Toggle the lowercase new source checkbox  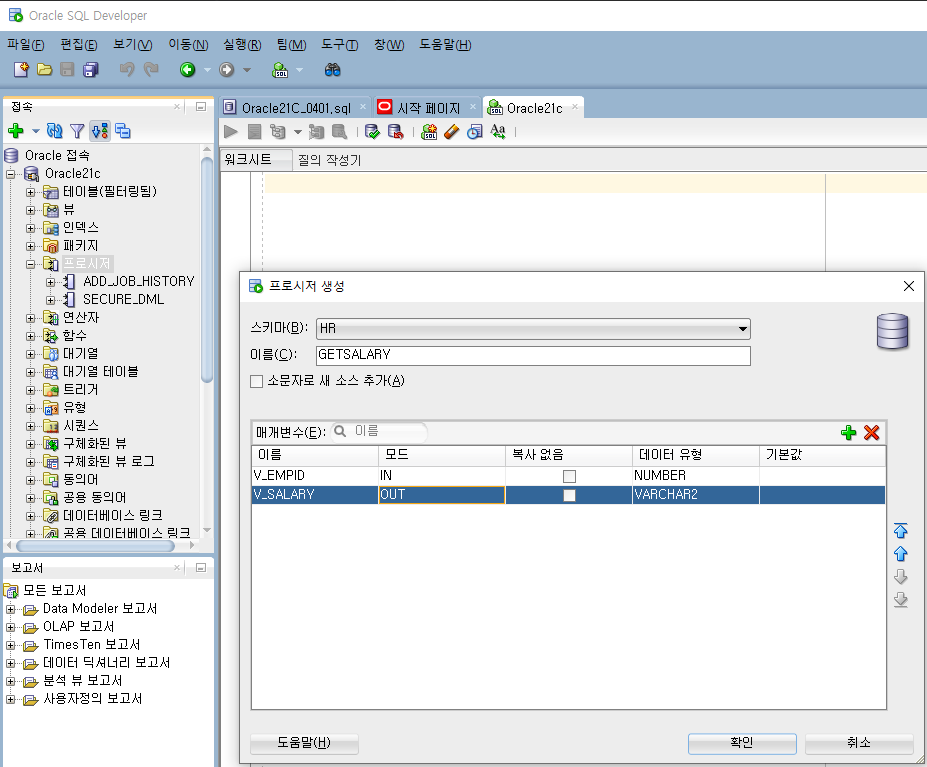[256, 381]
